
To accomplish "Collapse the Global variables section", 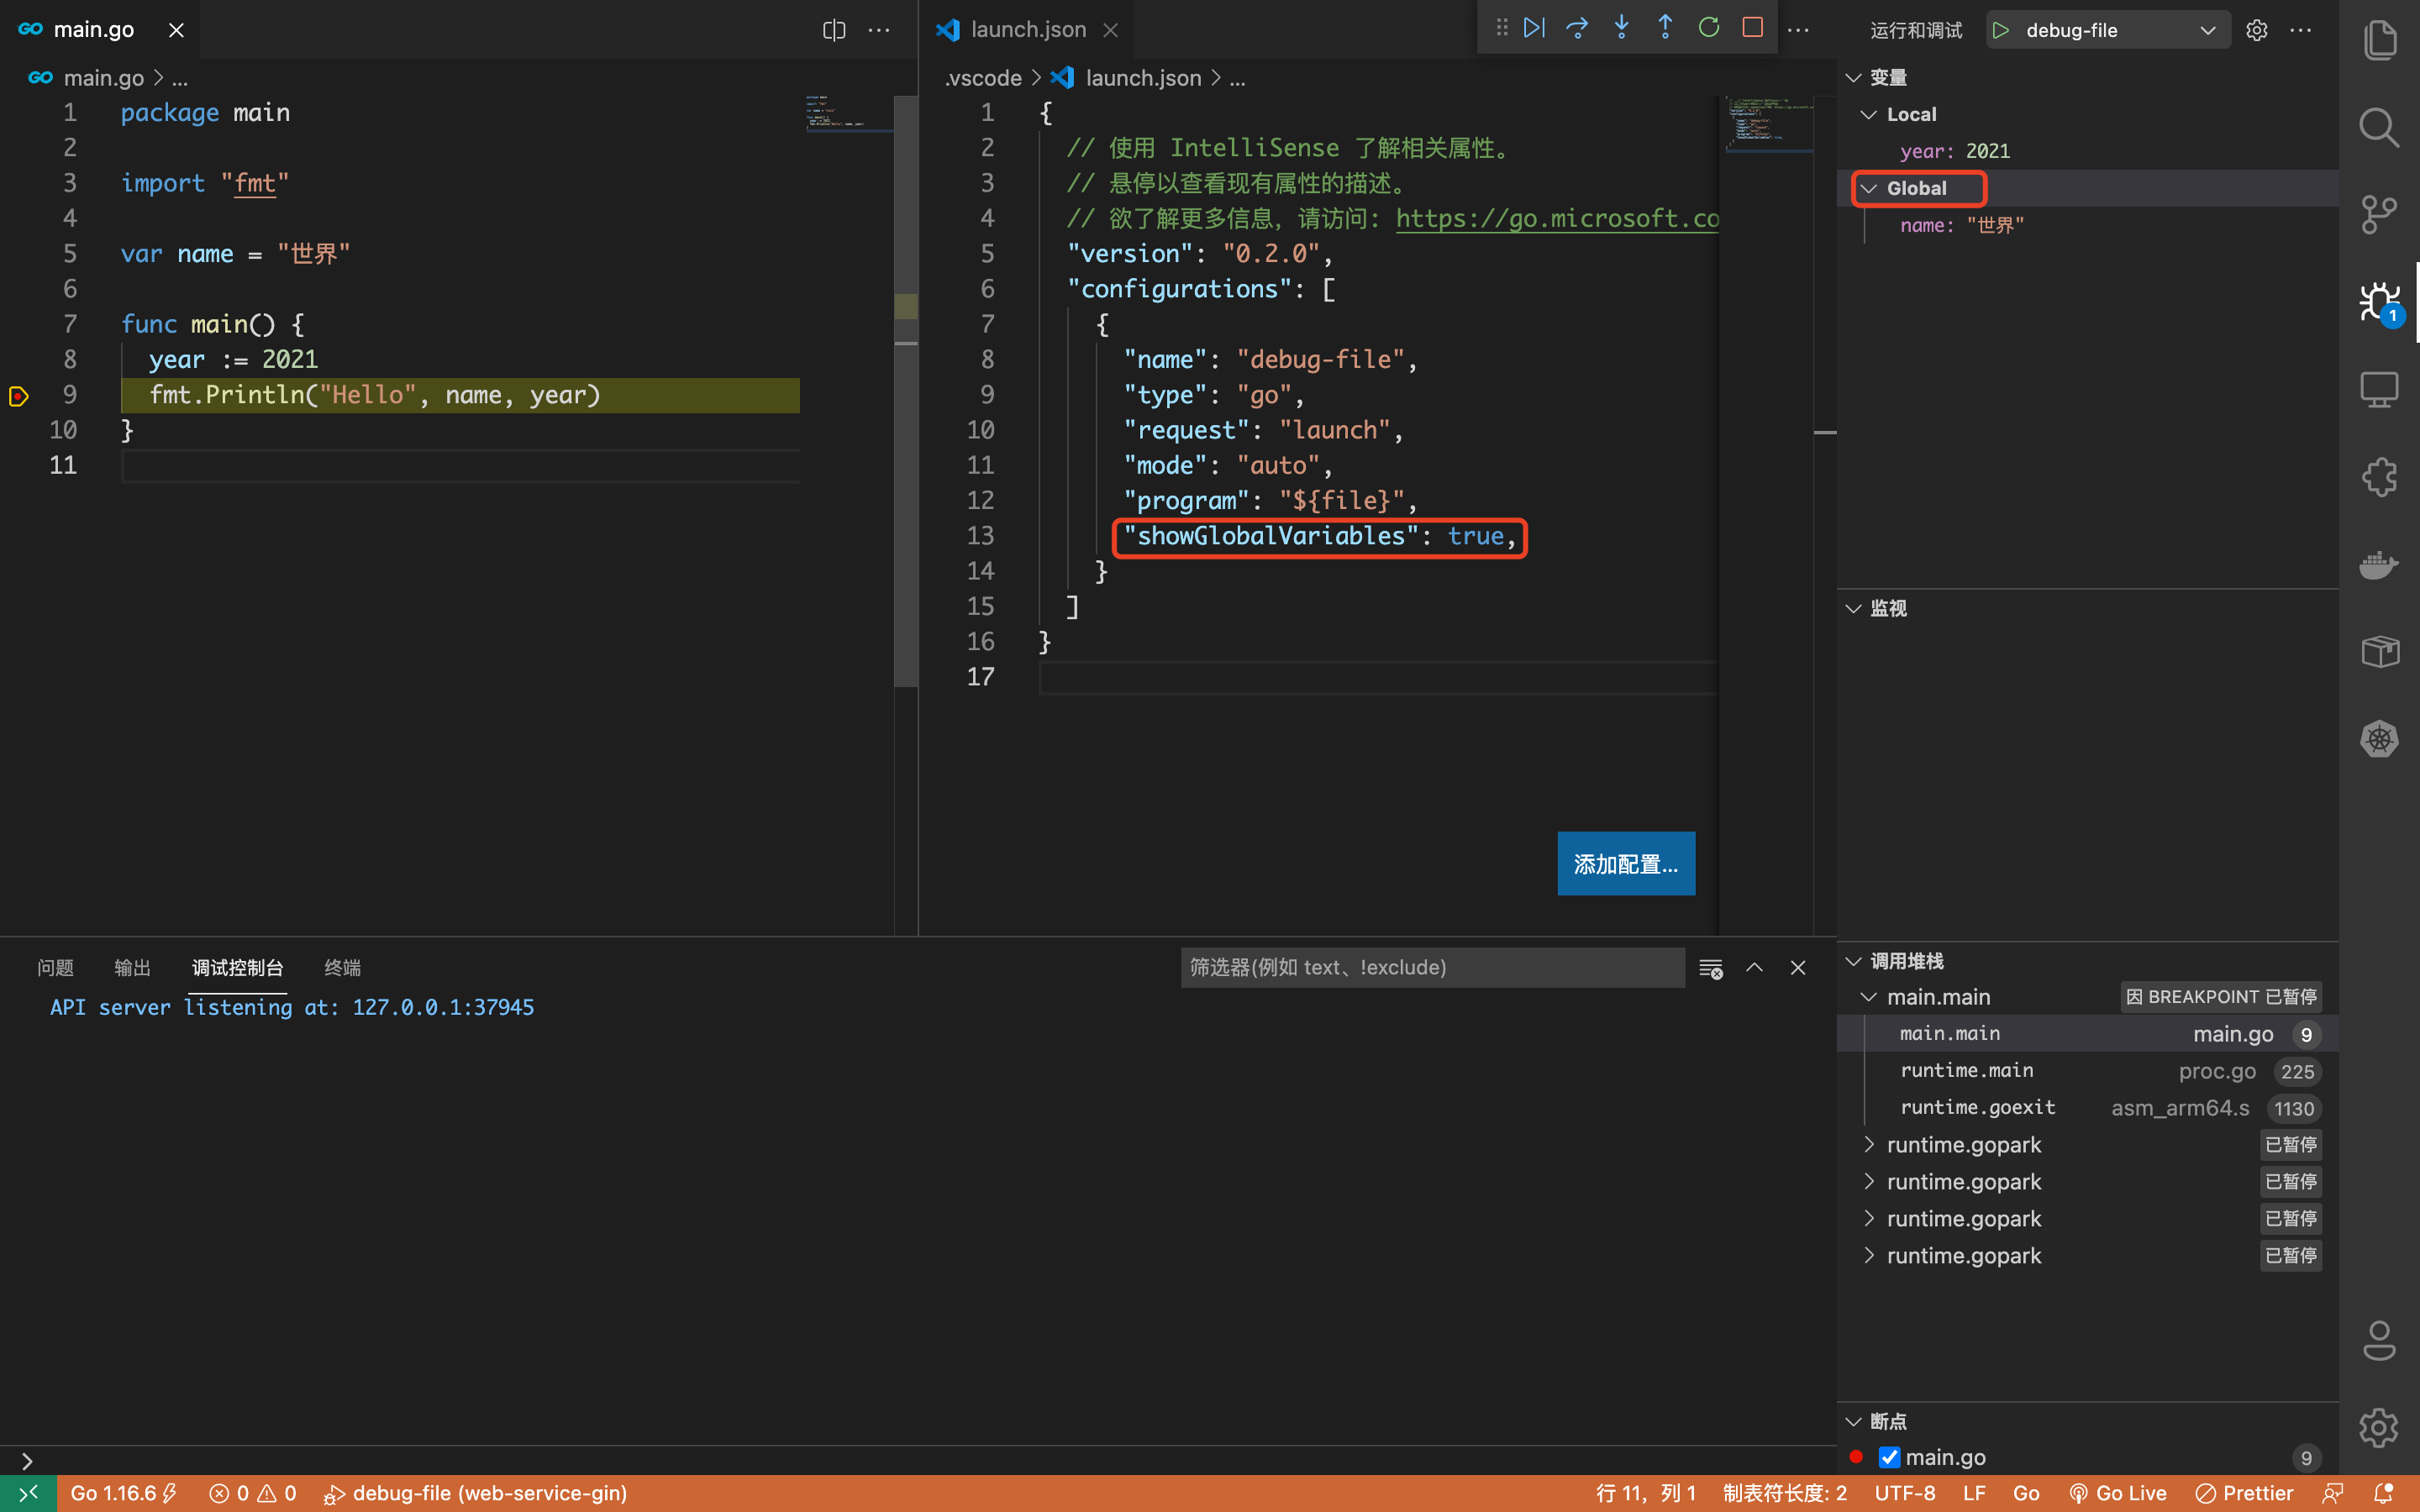I will point(1869,189).
